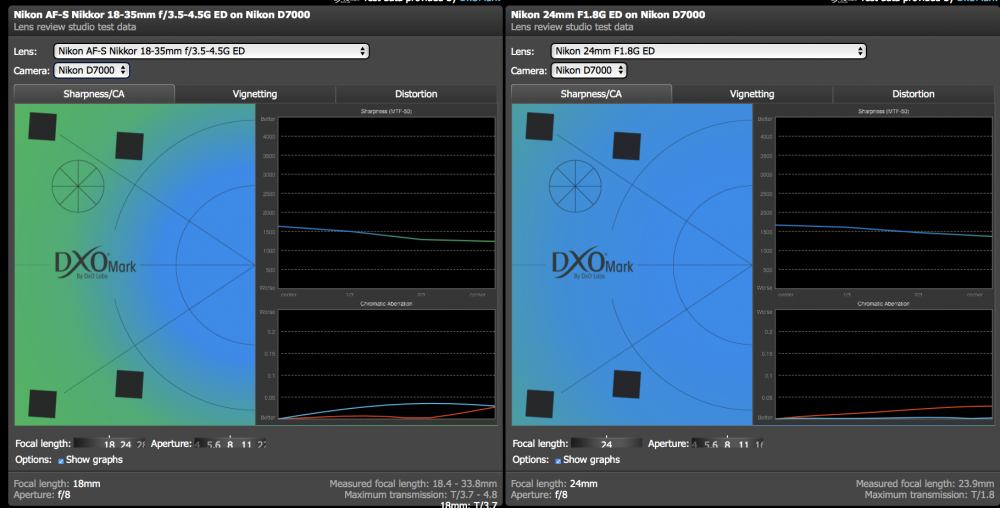The height and width of the screenshot is (508, 1000).
Task: Click Measured focal length: 18.4 - 33.8mm text
Action: [x=413, y=484]
